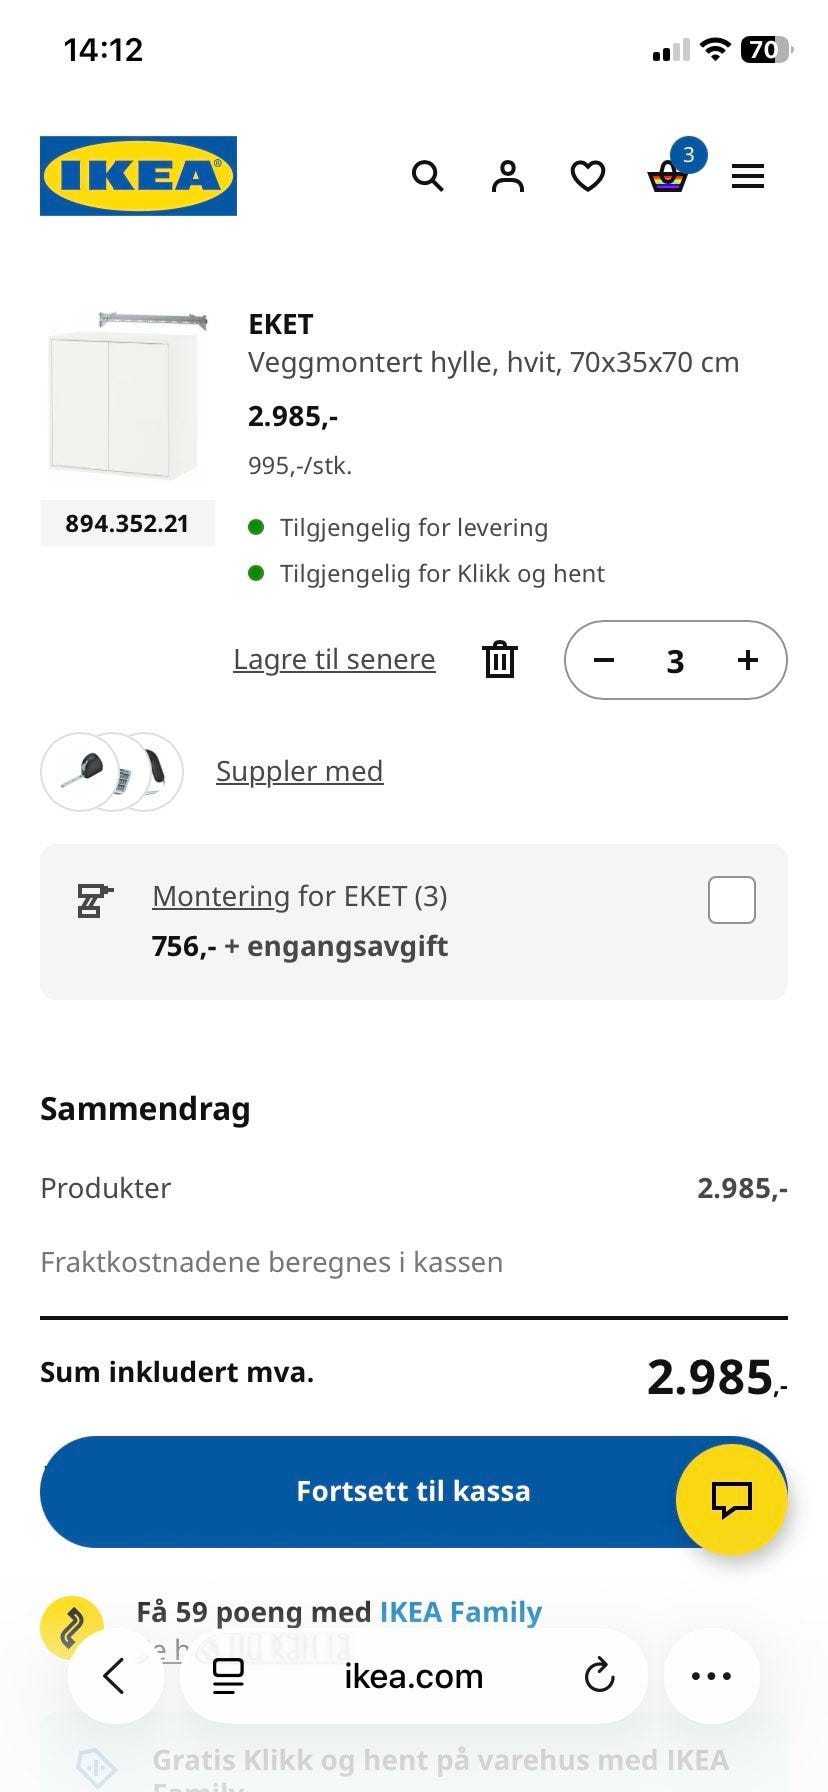
Task: Open the Montering service info link
Action: pyautogui.click(x=221, y=896)
